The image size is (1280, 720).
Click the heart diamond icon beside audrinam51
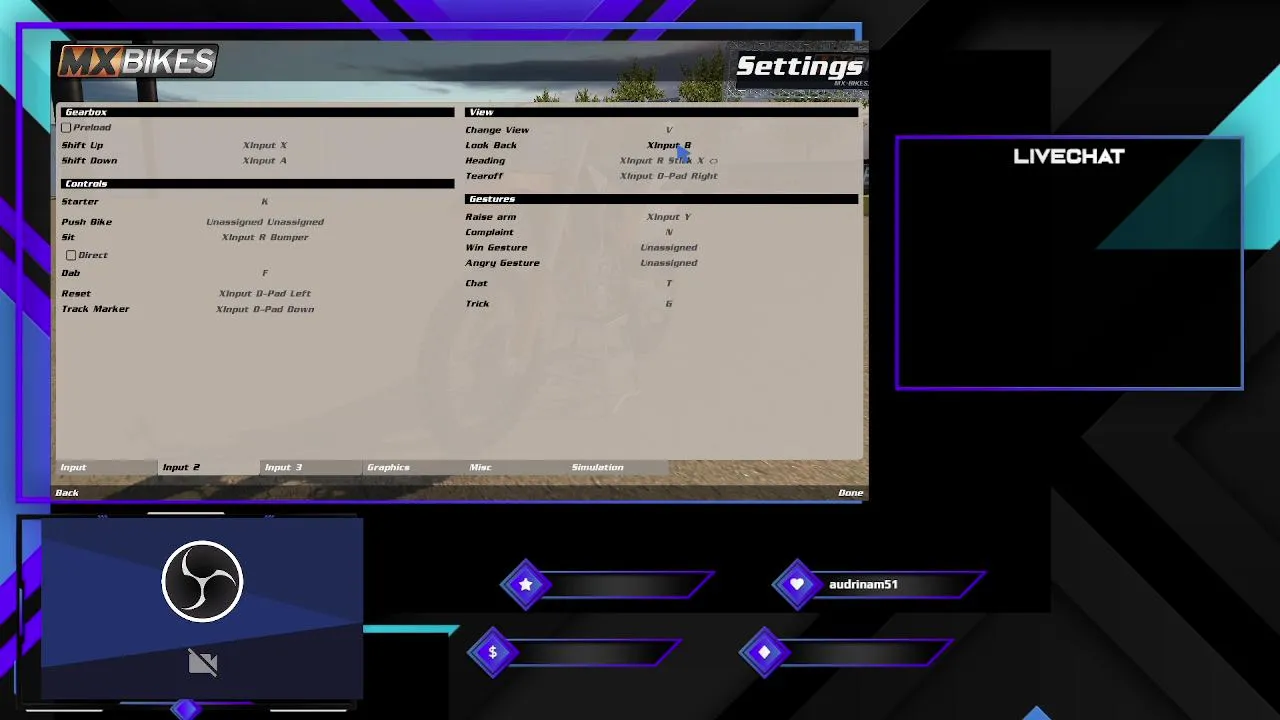pos(796,585)
